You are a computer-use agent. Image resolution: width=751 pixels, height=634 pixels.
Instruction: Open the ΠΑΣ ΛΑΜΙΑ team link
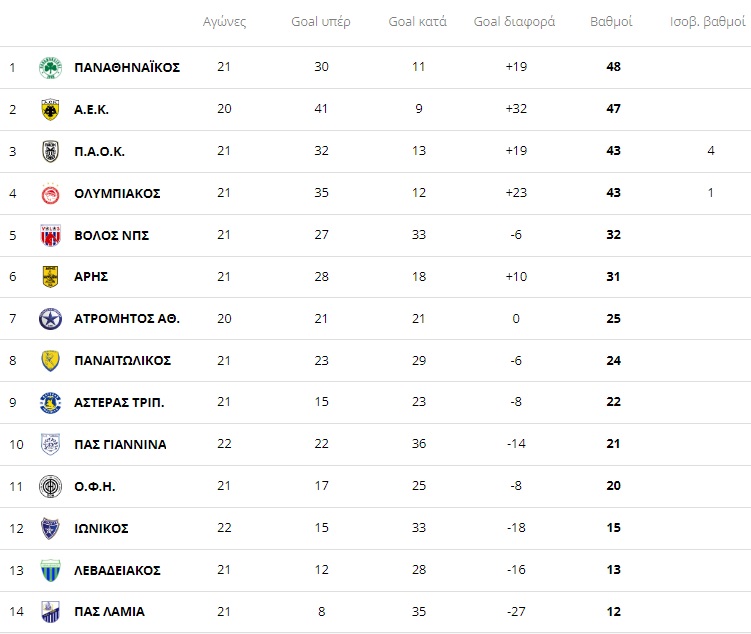(x=109, y=612)
